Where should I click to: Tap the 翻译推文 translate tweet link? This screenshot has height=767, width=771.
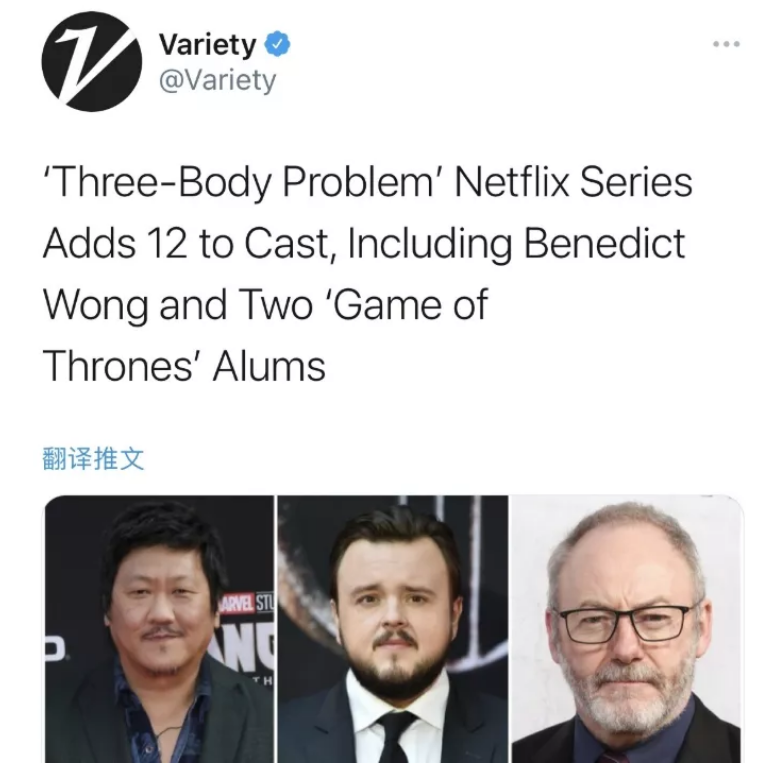(x=93, y=458)
